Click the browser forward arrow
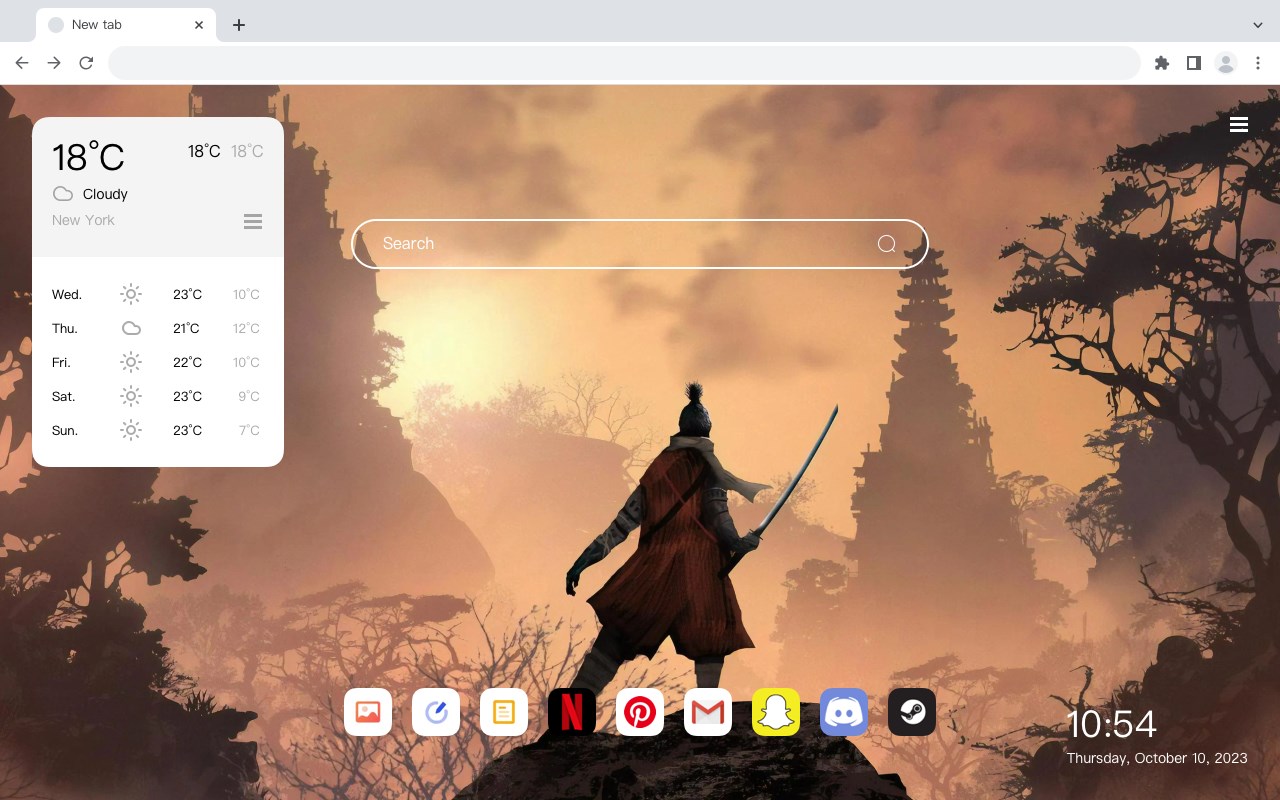 [54, 63]
